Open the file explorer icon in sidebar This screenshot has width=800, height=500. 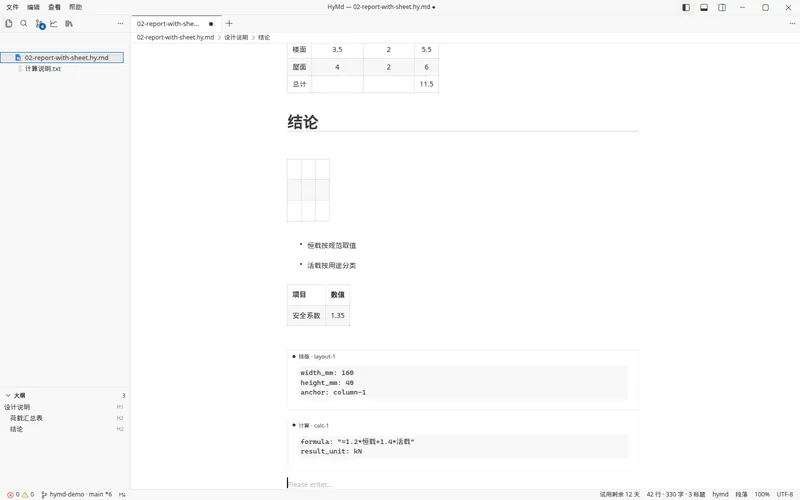click(9, 23)
